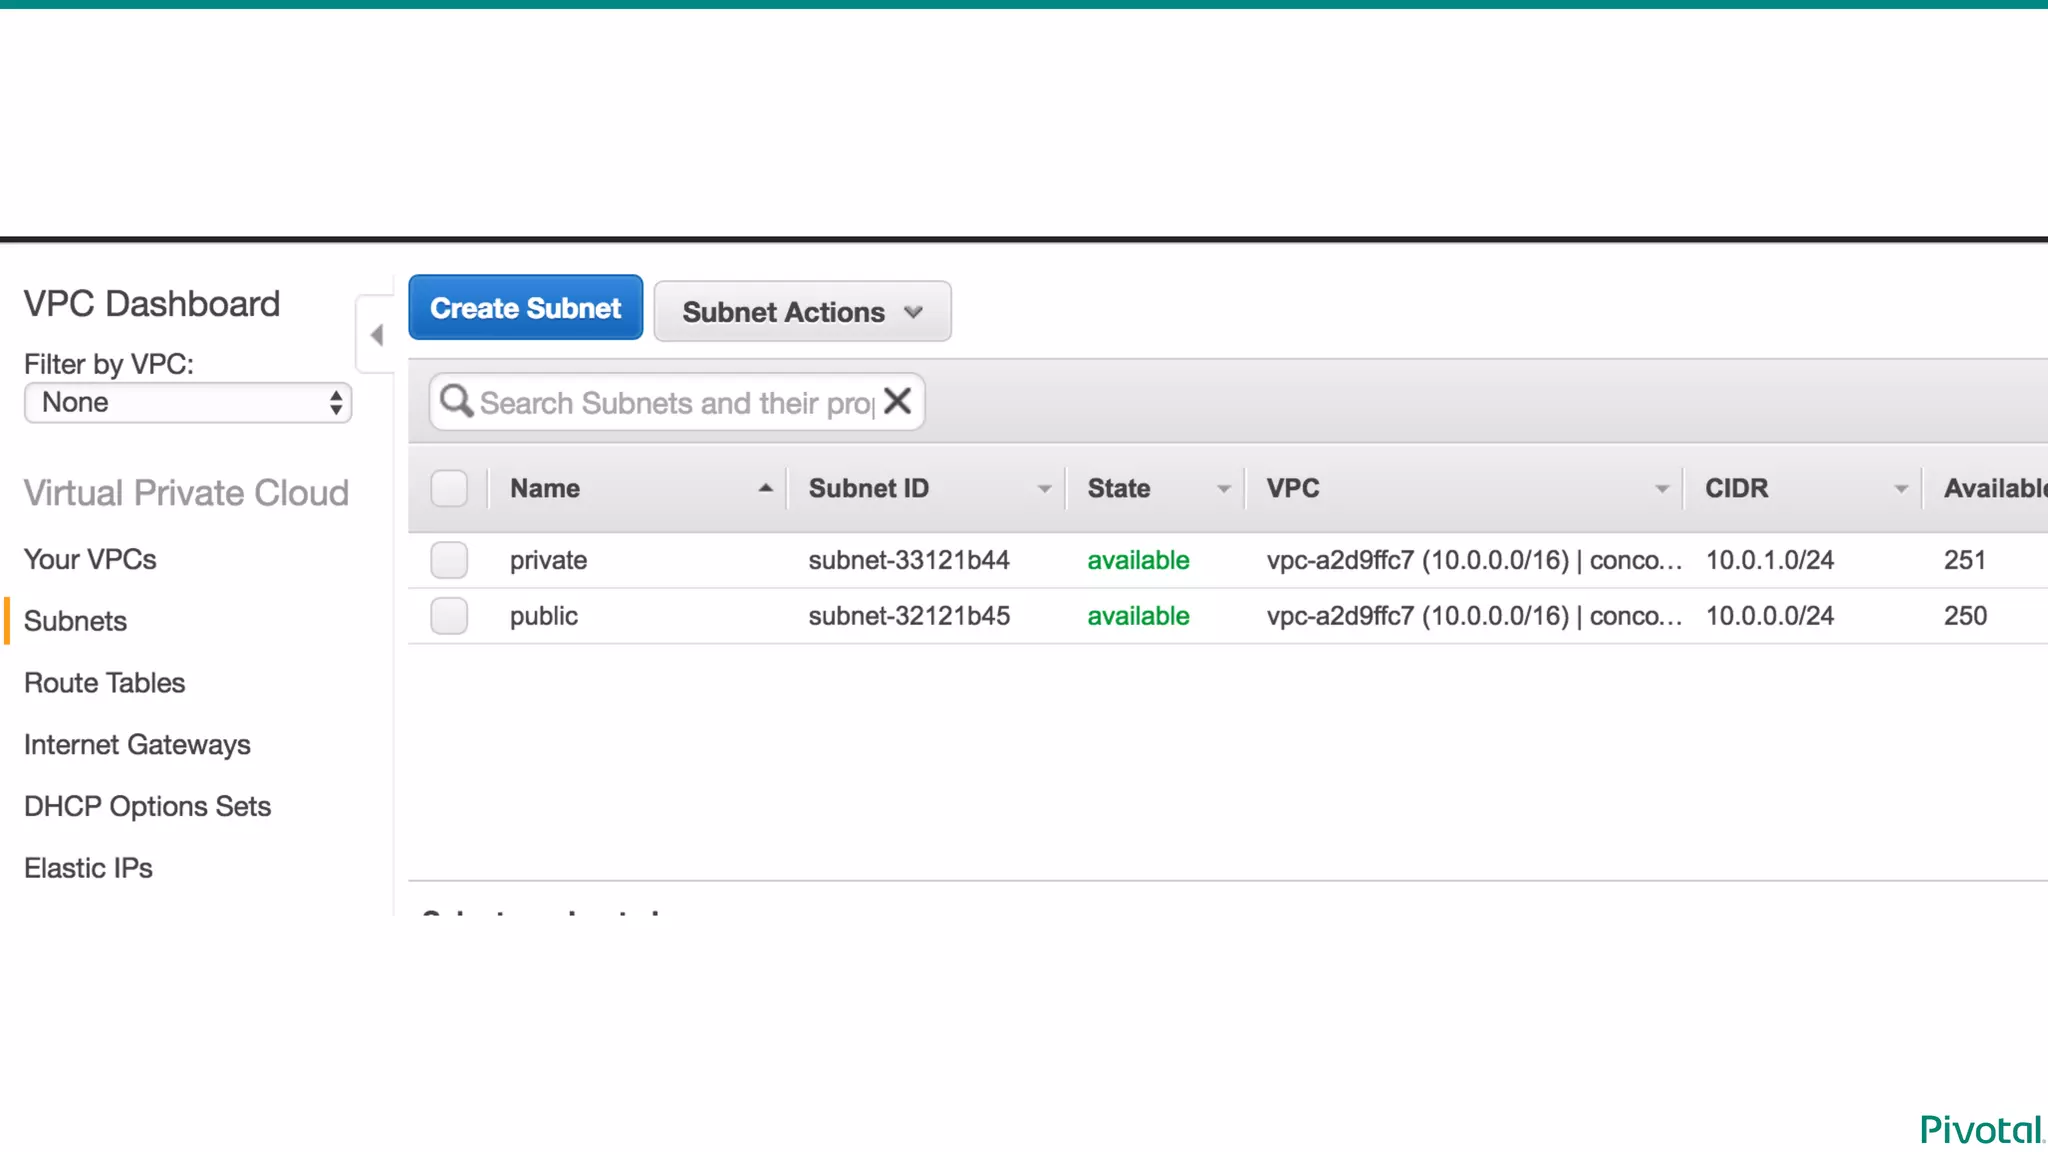
Task: Focus the Search Subnets input field
Action: click(x=675, y=403)
